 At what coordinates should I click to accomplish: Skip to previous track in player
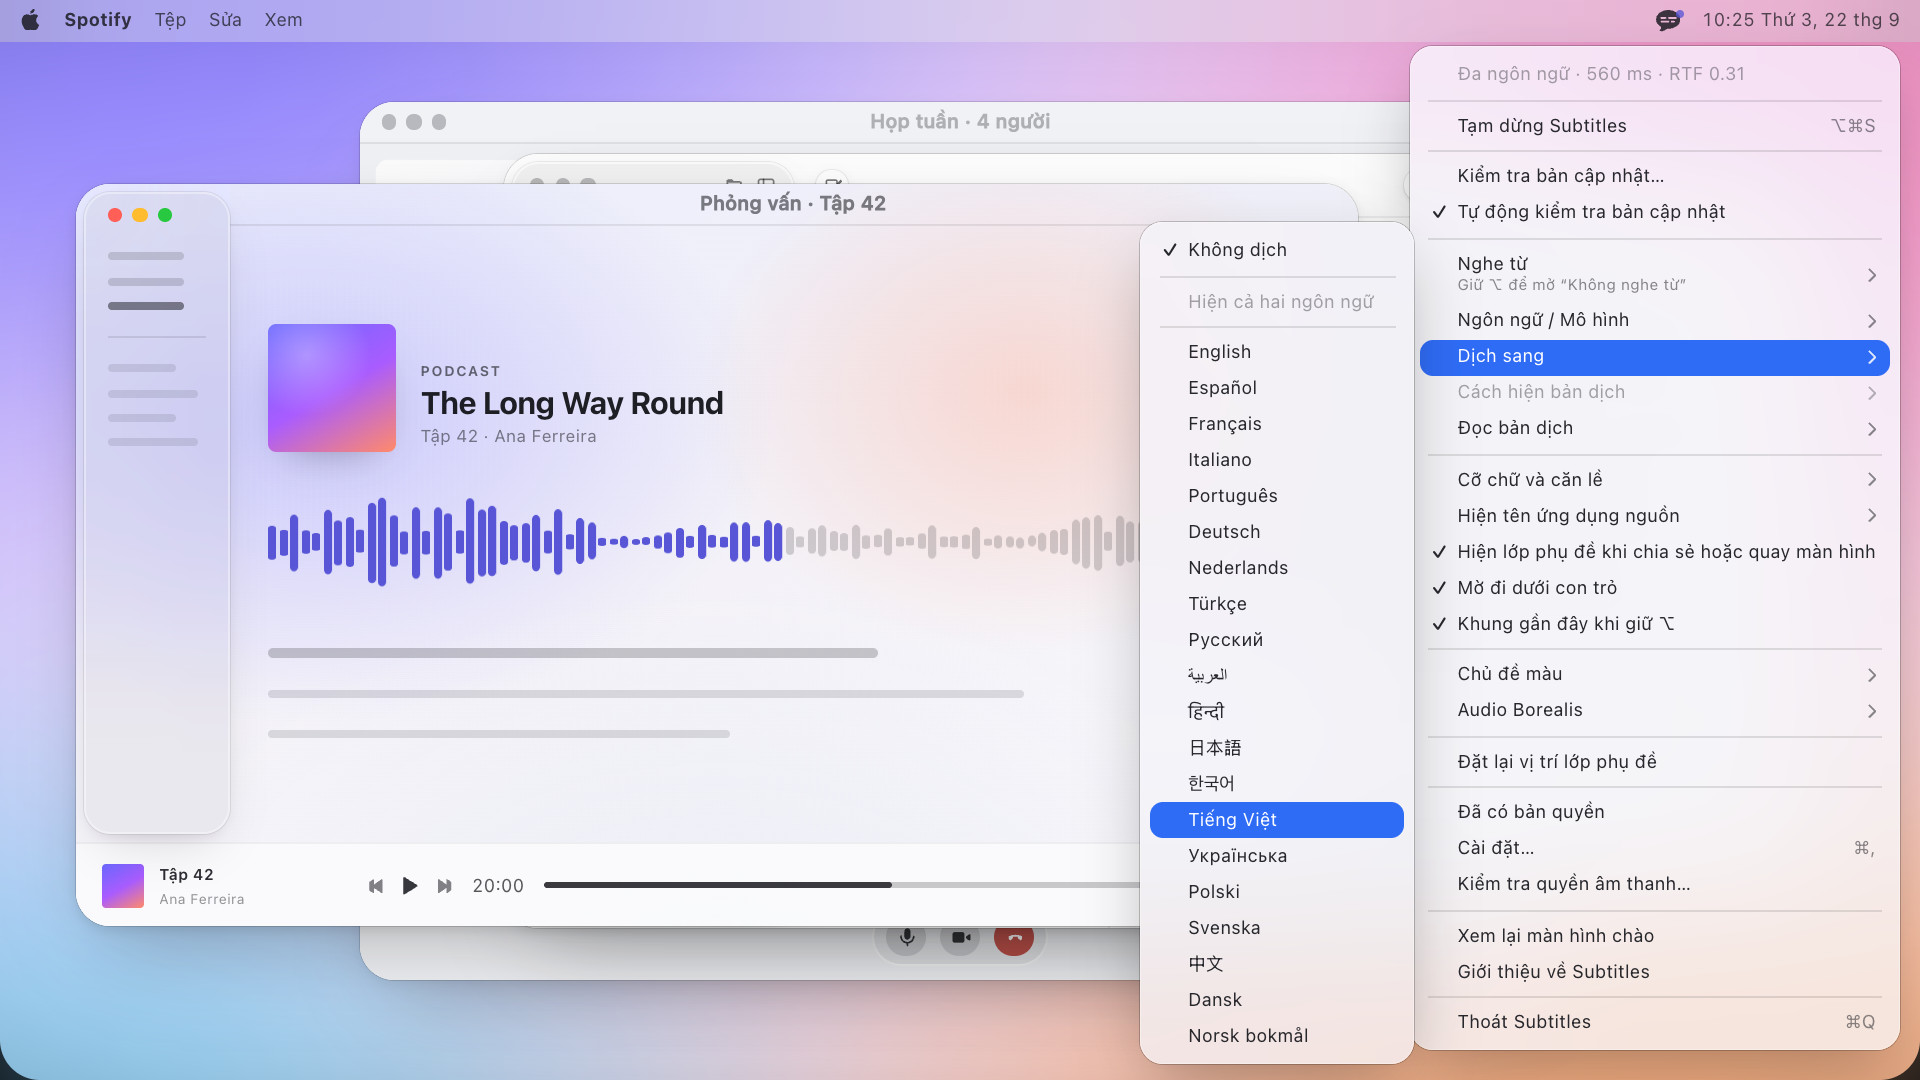[x=376, y=886]
